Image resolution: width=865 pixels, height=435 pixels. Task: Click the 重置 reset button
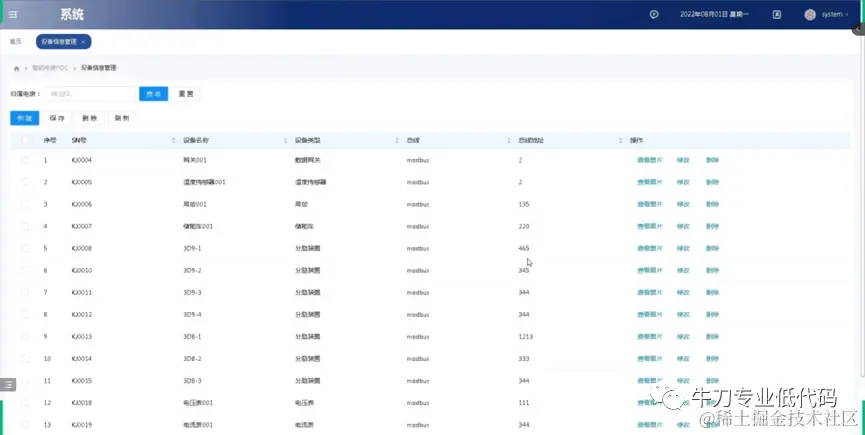click(186, 94)
